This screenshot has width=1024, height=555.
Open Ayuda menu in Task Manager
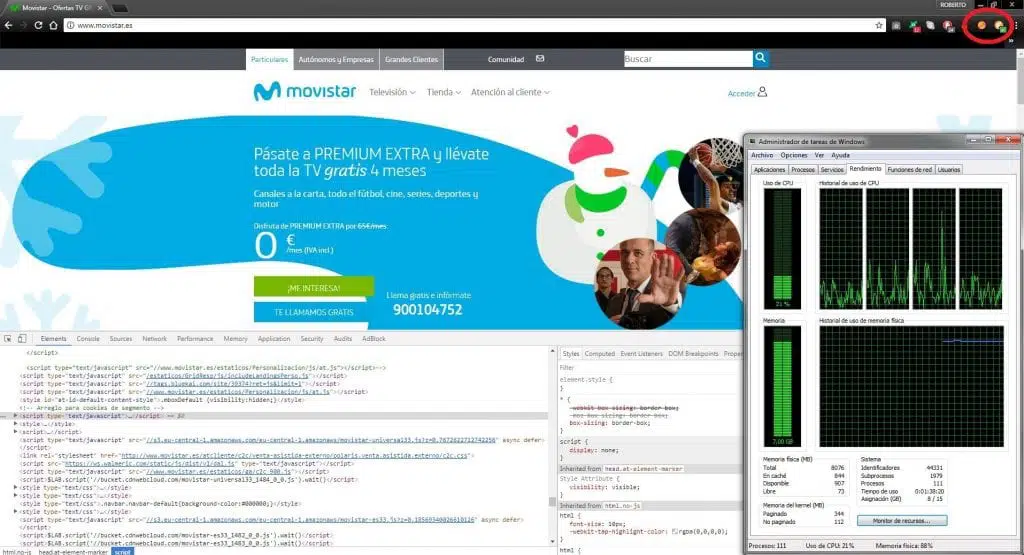point(840,155)
